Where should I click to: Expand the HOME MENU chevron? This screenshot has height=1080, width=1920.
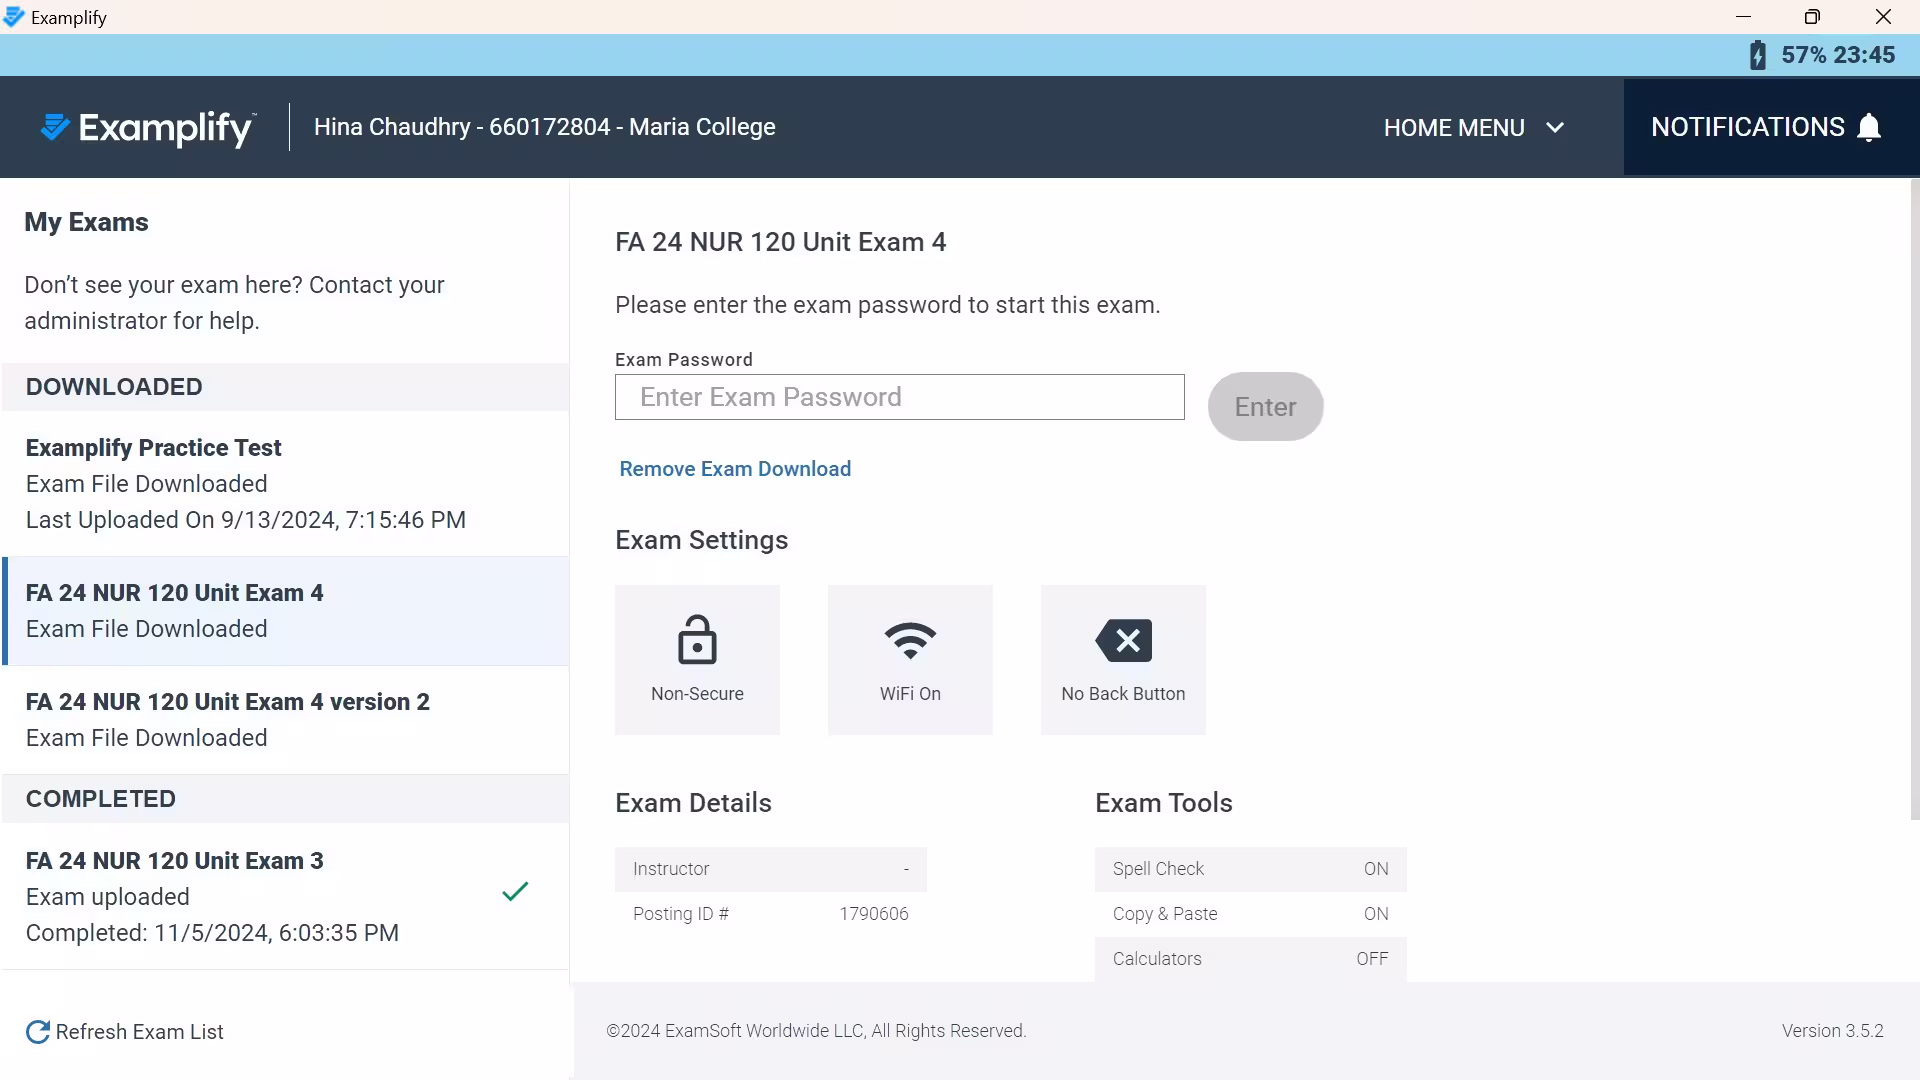click(x=1555, y=128)
